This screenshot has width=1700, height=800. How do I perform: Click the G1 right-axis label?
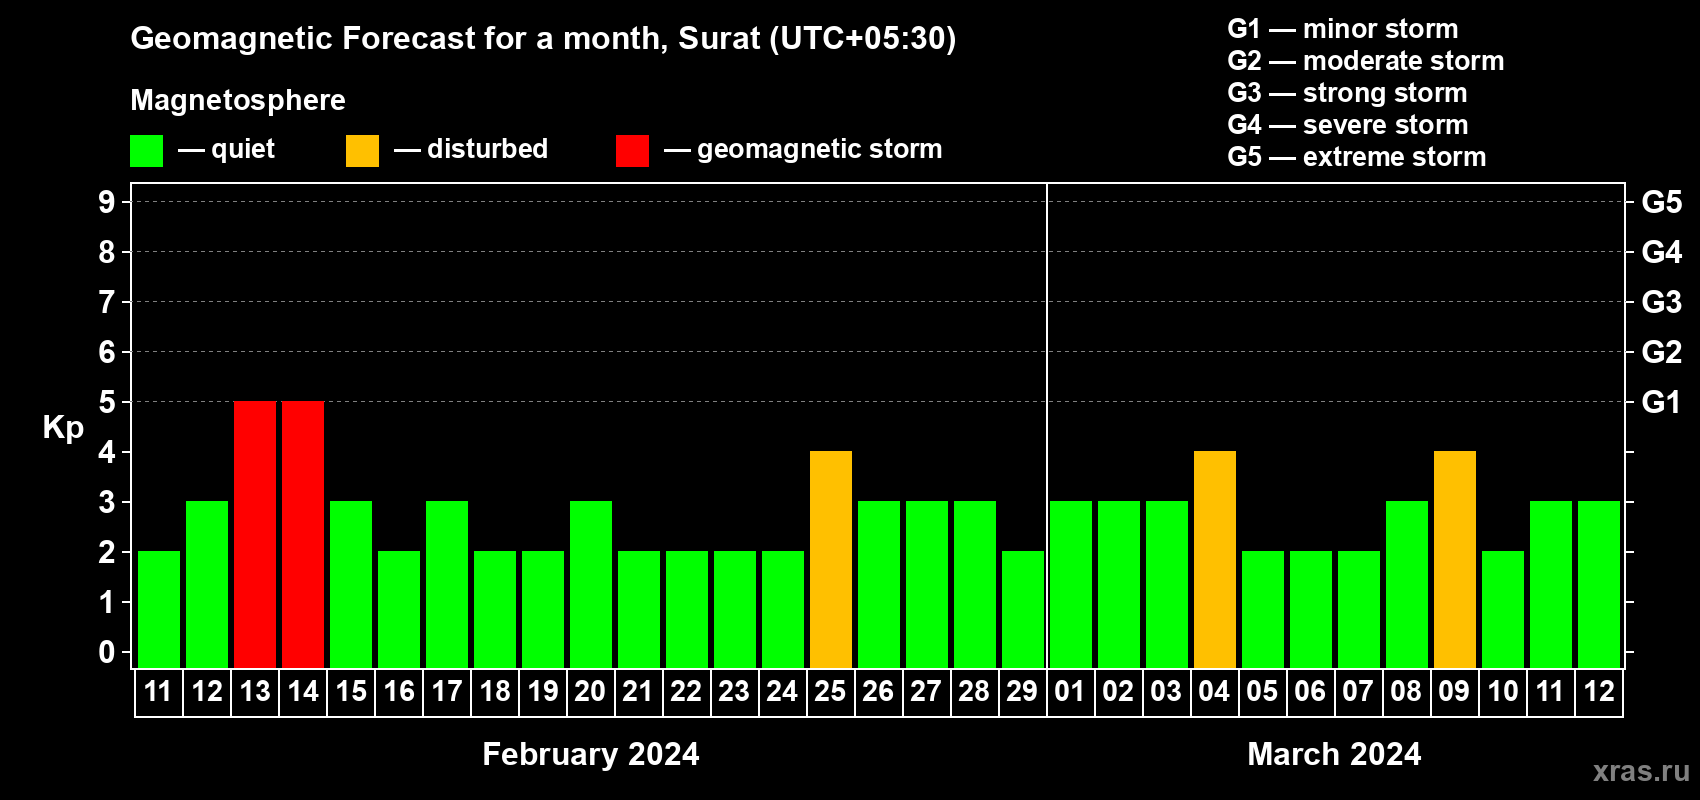click(x=1662, y=402)
